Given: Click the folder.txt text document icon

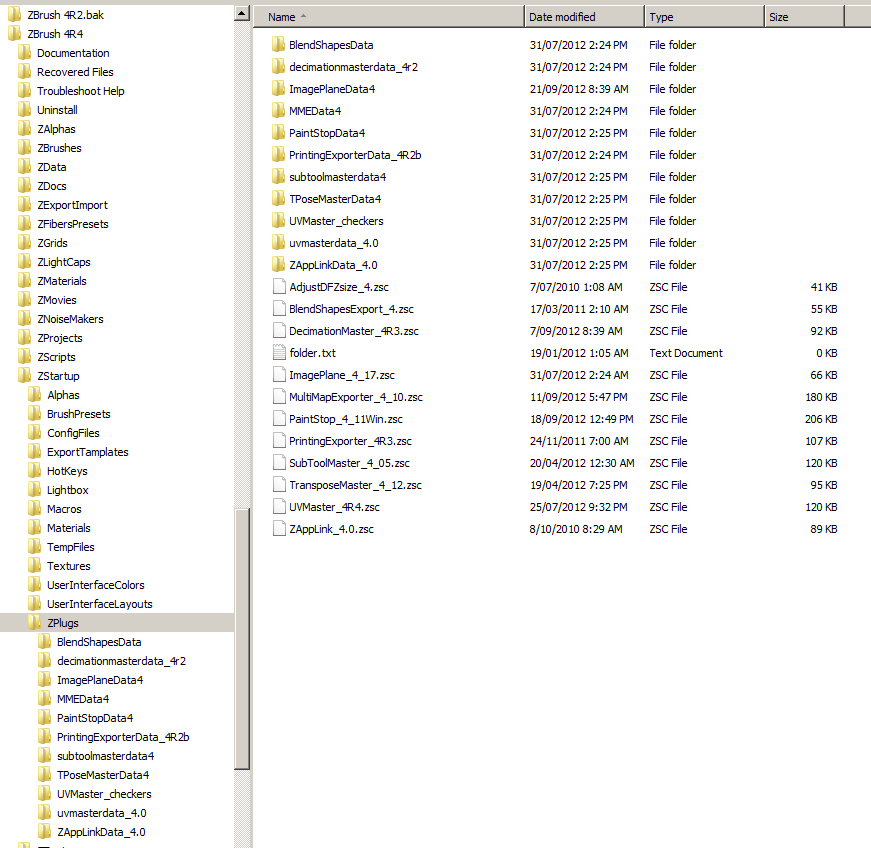Looking at the screenshot, I should click(279, 353).
